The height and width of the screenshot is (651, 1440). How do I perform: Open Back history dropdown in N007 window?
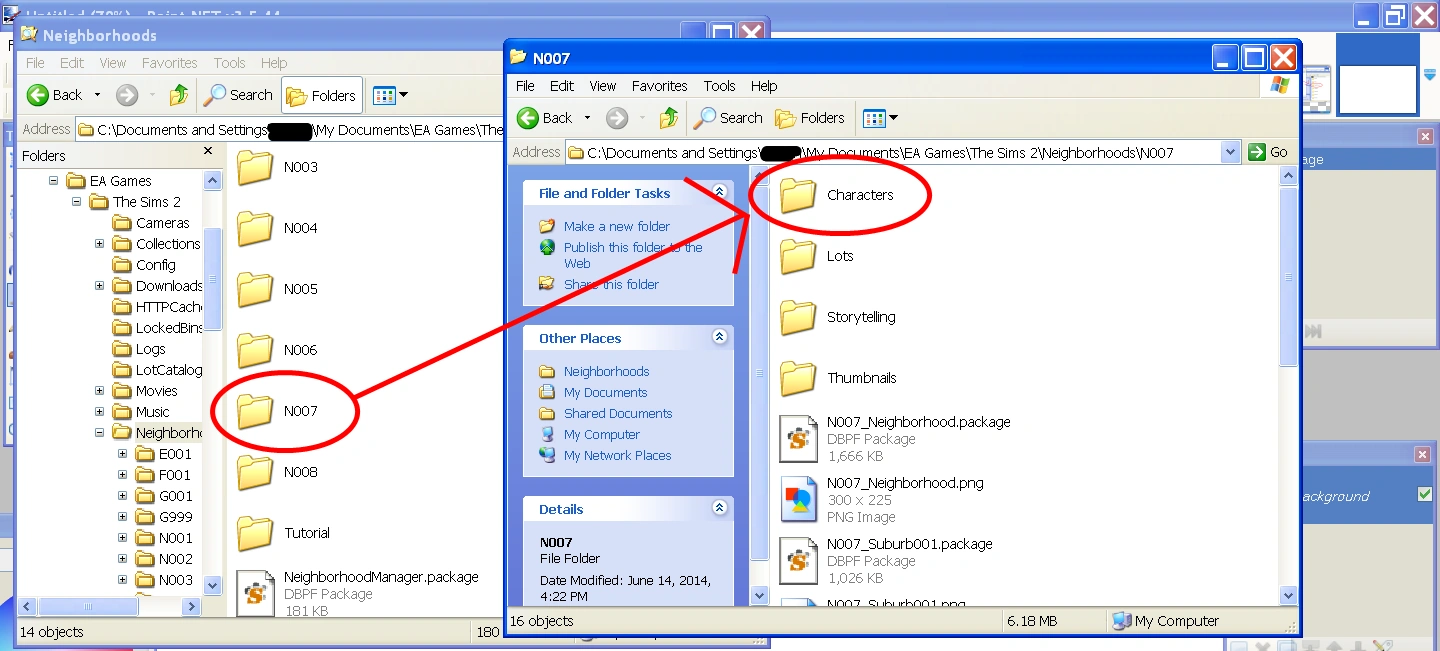point(587,118)
